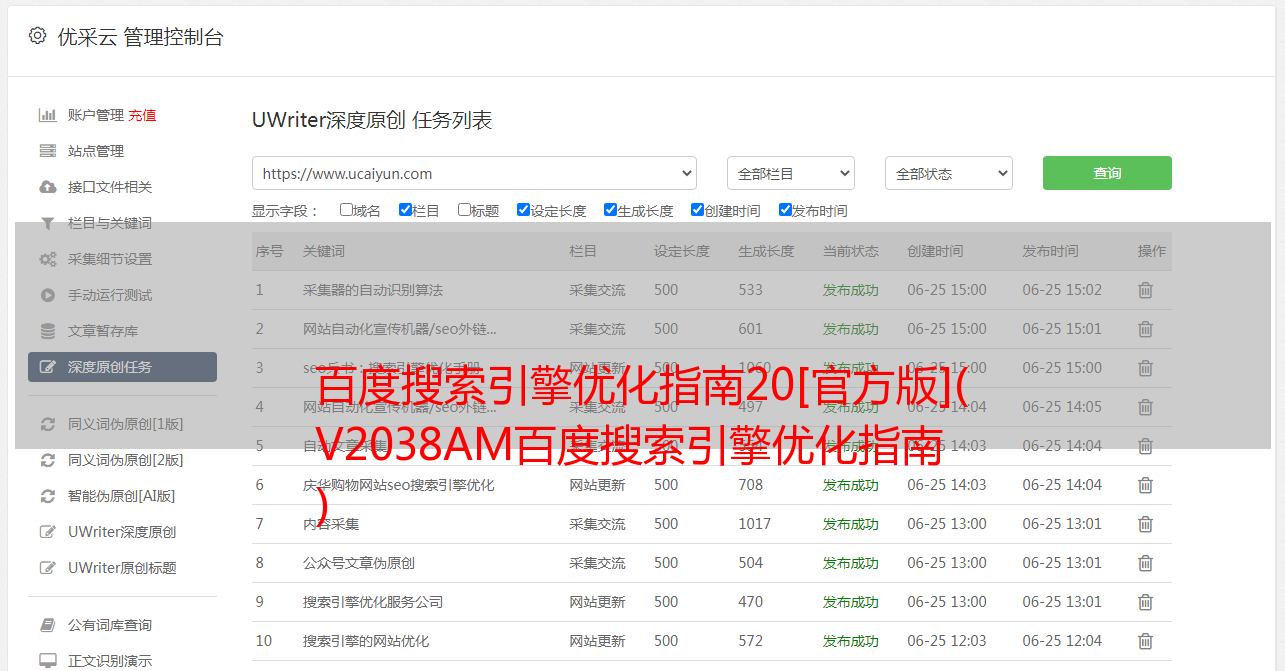Click the UWriter原创标题 edit icon
This screenshot has width=1285, height=671.
click(x=47, y=568)
